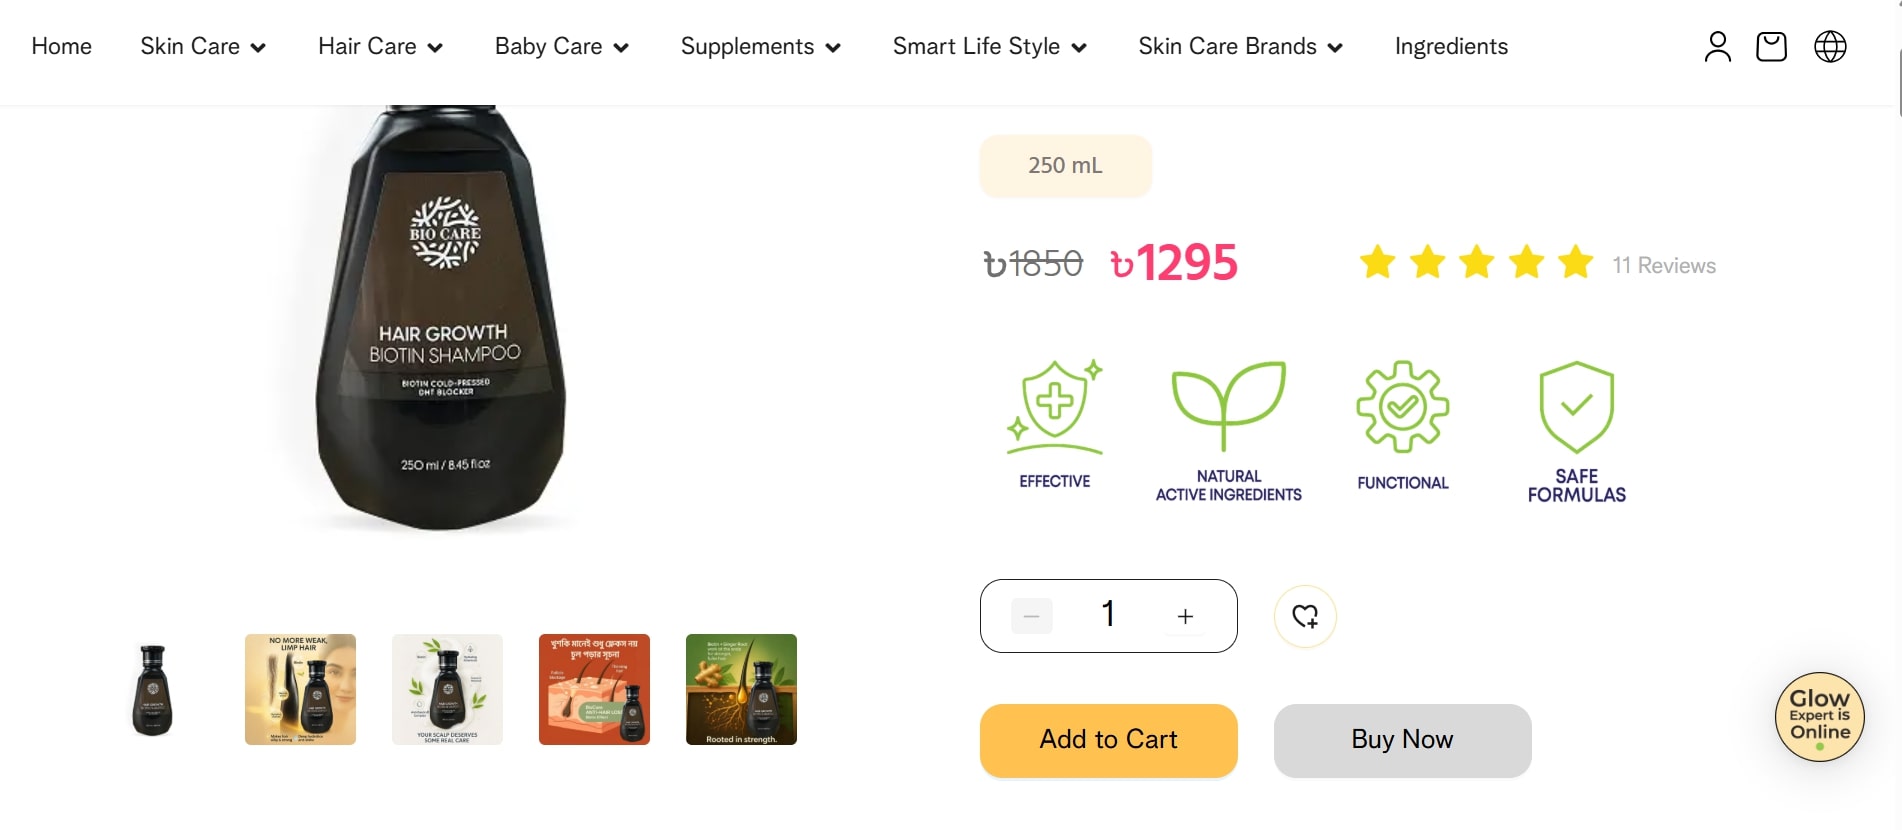Click the Effective shield badge icon
The height and width of the screenshot is (830, 1902).
pyautogui.click(x=1054, y=407)
